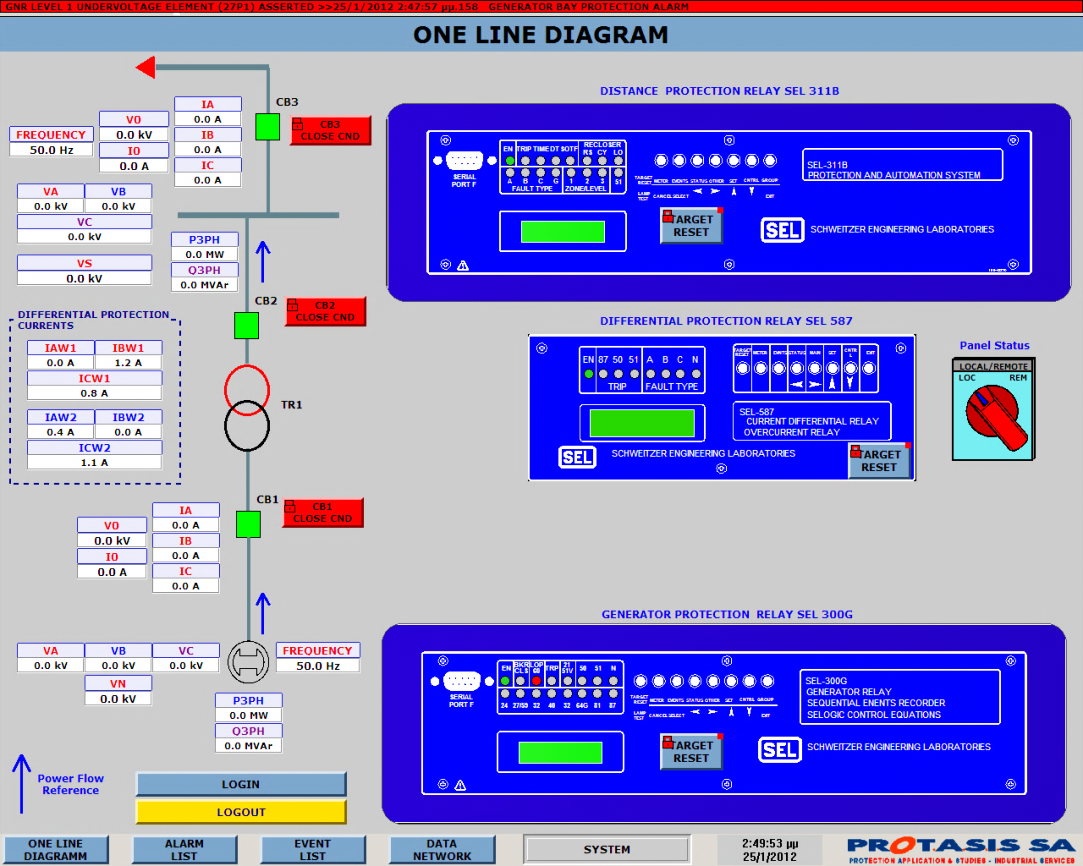Click the warning triangle on SEL 300G relay
Screen dimensions: 1083x866
pos(460,785)
